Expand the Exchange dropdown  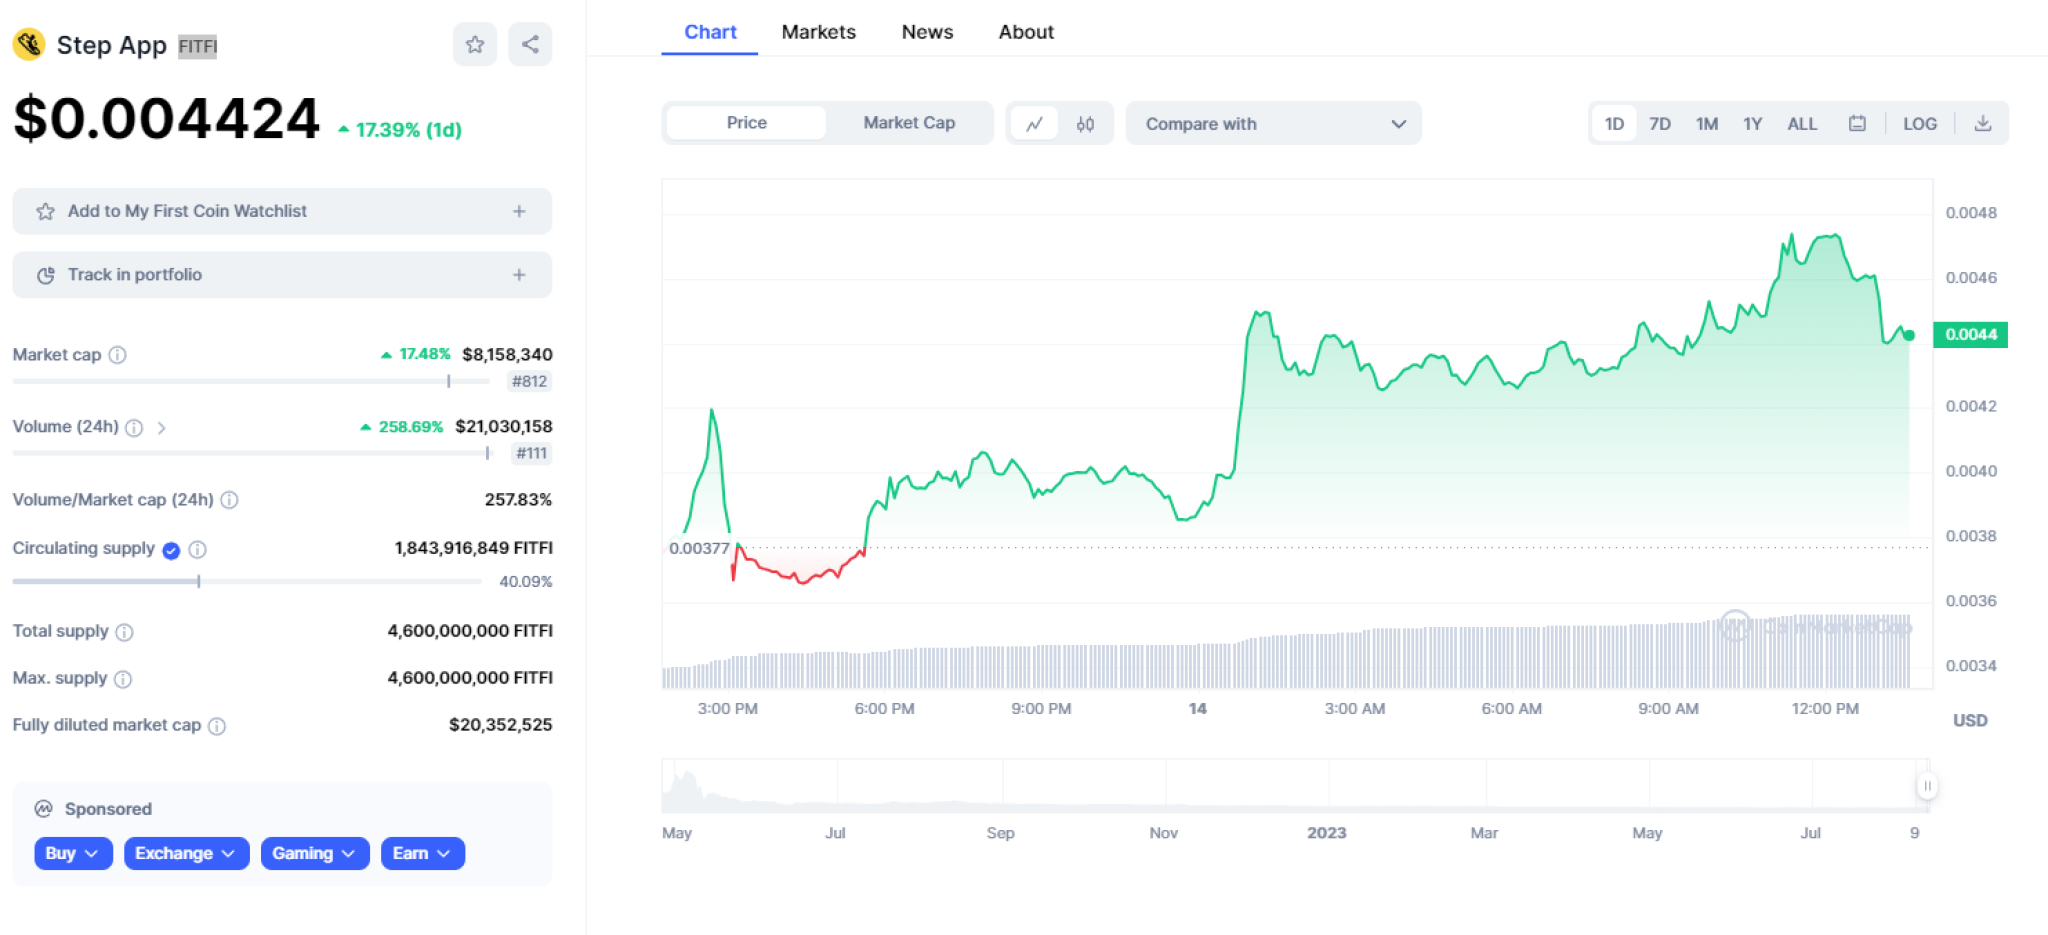coord(186,853)
